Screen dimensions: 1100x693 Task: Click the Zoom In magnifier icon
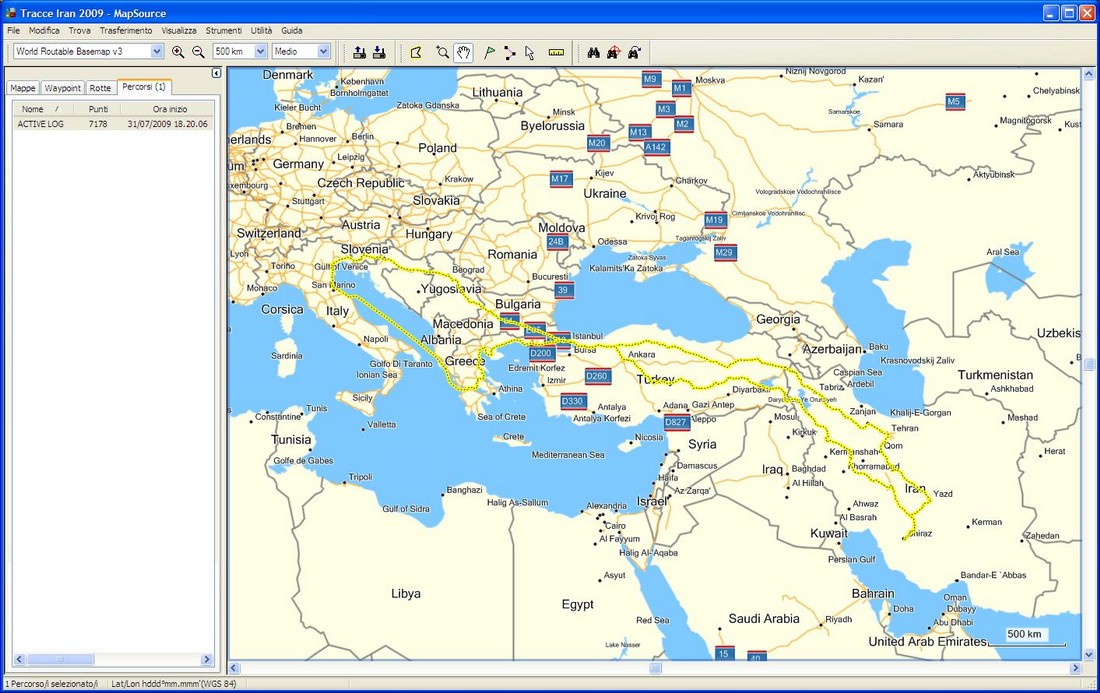[x=178, y=52]
